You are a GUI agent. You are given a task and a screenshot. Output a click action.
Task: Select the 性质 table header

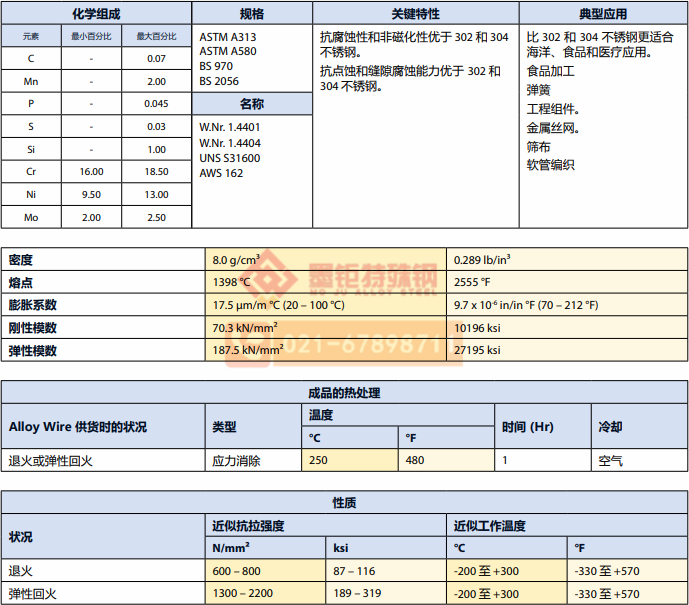344,503
